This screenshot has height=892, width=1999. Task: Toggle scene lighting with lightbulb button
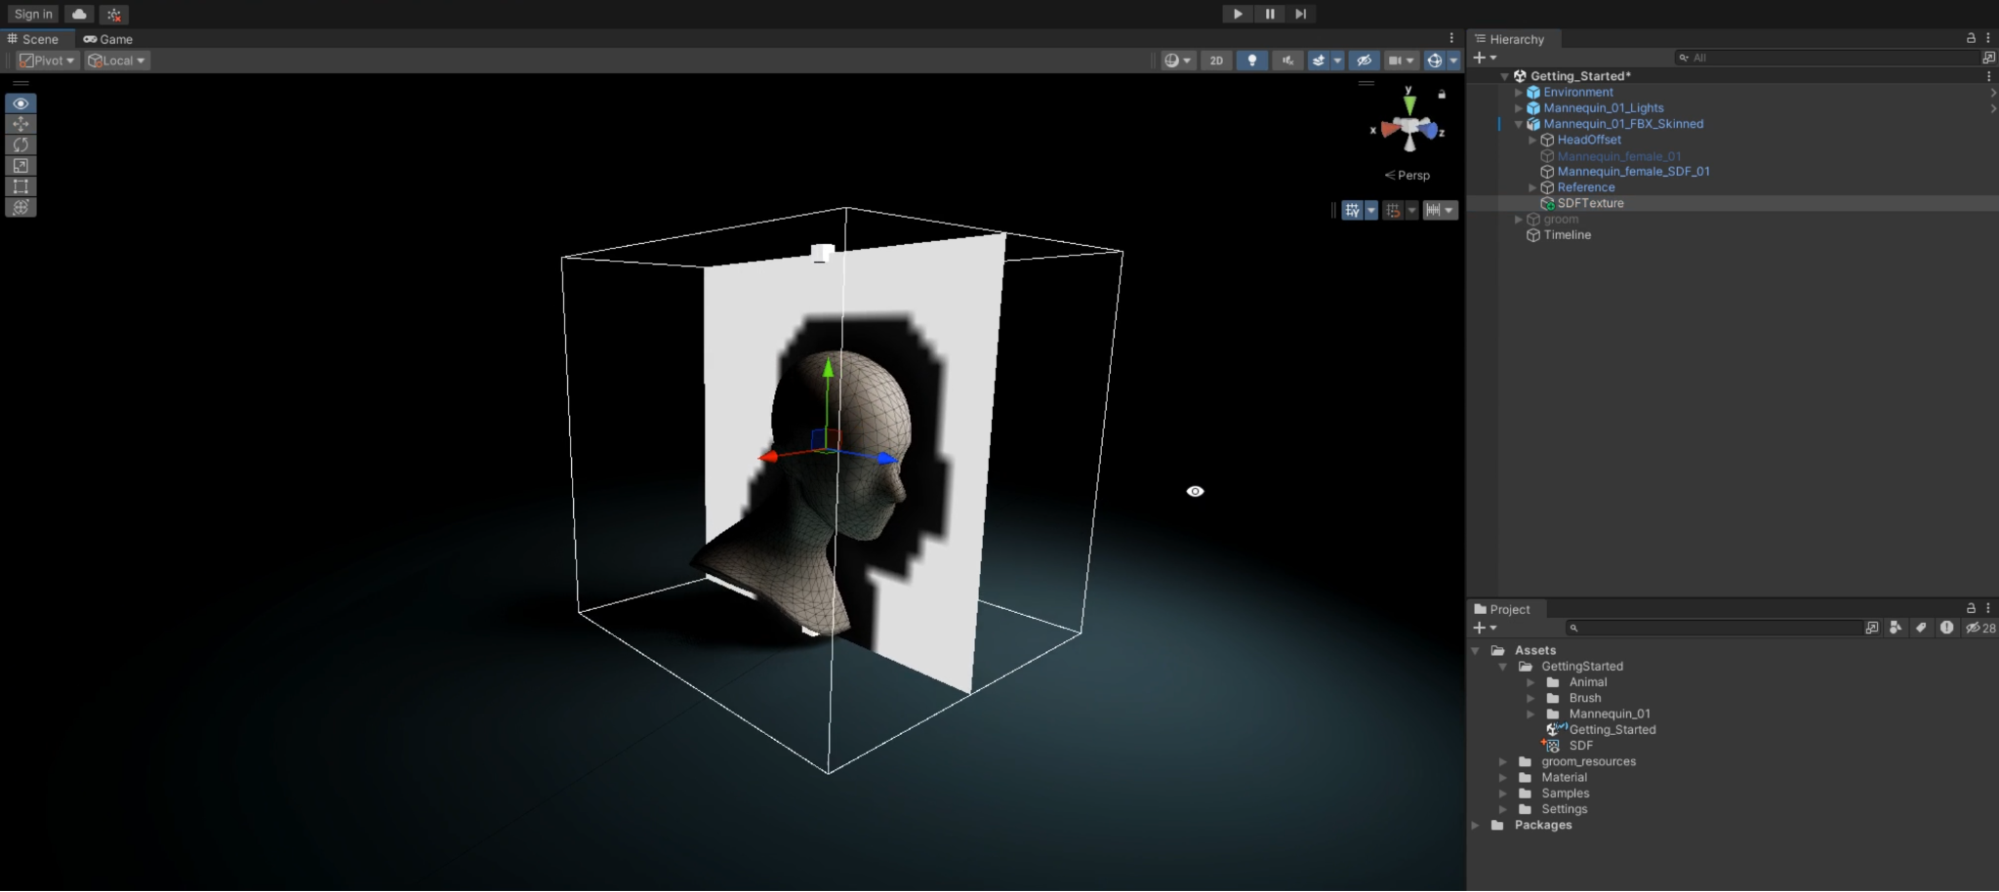pyautogui.click(x=1251, y=61)
